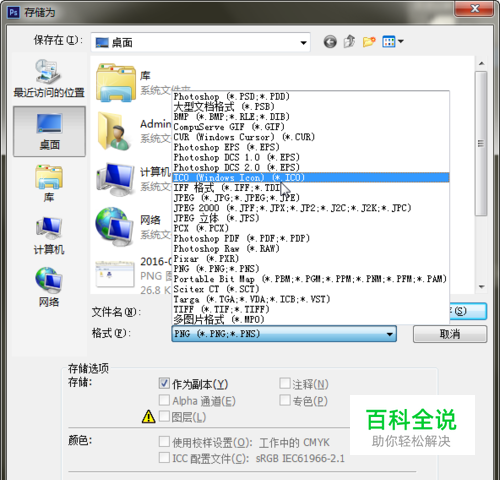
Task: Open 网络 in the places sidebar
Action: coord(49,287)
